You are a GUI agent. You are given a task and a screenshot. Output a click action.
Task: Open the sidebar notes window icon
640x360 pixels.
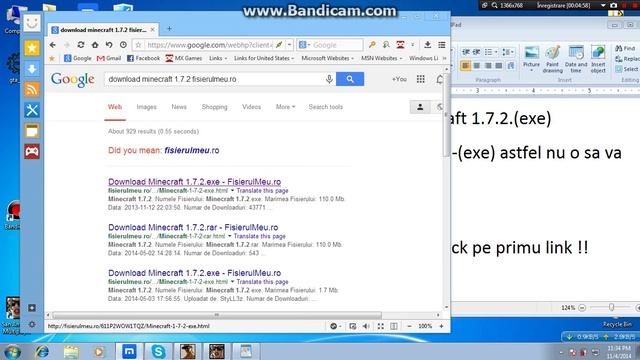[x=32, y=131]
